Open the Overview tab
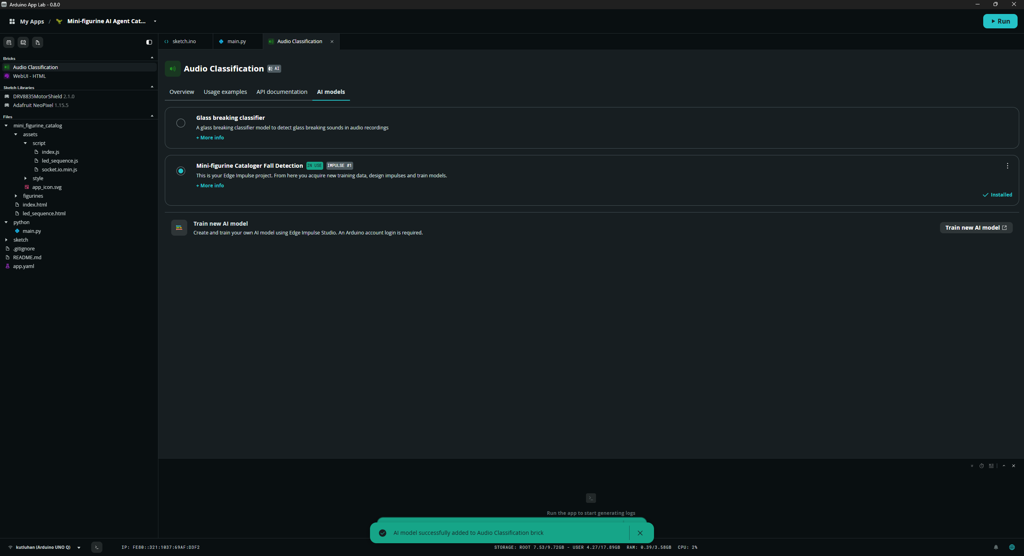This screenshot has height=556, width=1024. point(182,92)
